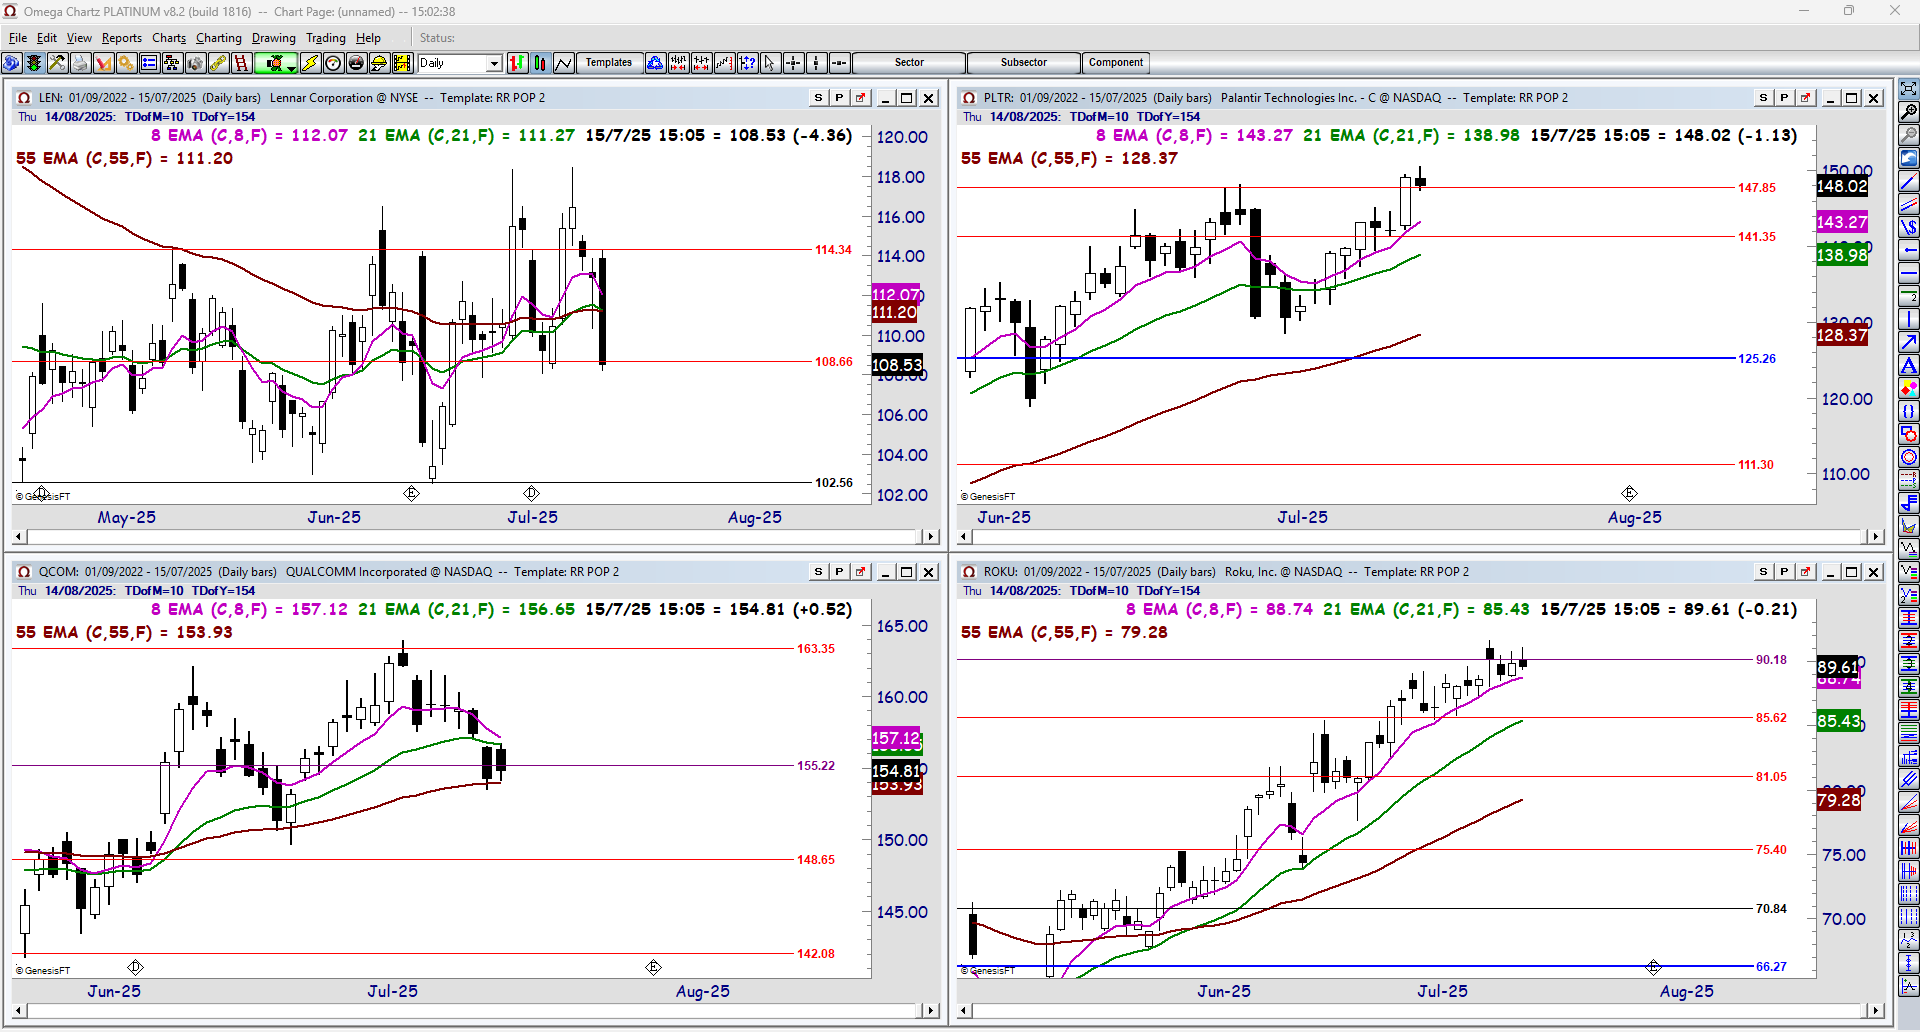Toggle the S button on ROKU chart
The height and width of the screenshot is (1032, 1920).
tap(1763, 572)
